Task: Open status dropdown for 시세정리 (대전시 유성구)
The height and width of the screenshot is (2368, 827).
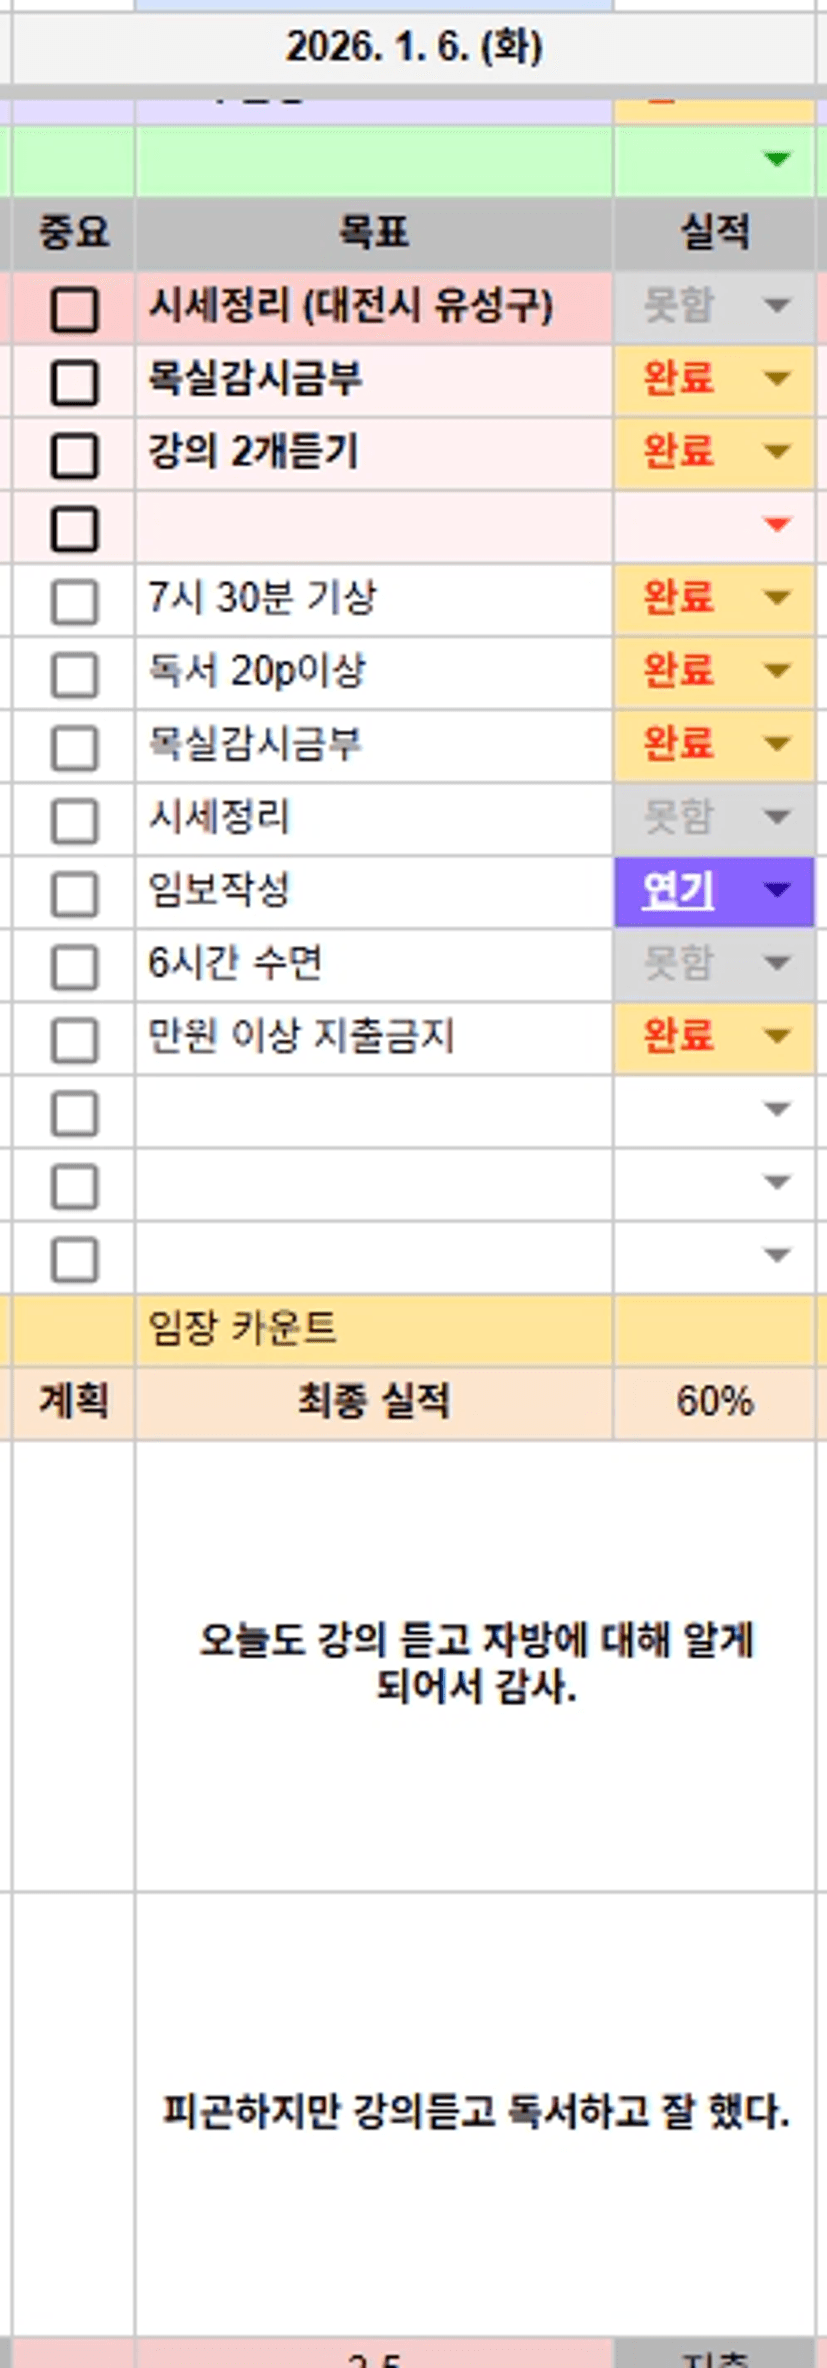Action: click(777, 306)
